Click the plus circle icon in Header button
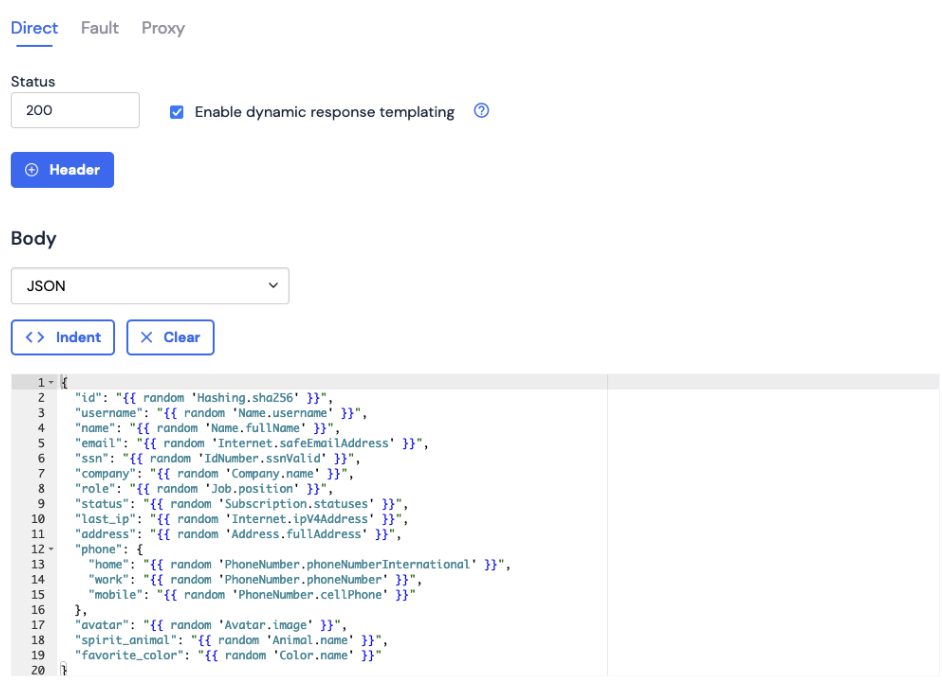This screenshot has height=692, width=942. (32, 170)
